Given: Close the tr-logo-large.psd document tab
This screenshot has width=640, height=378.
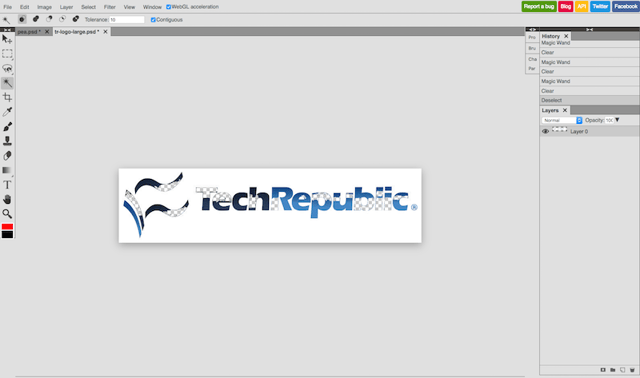Looking at the screenshot, I should pyautogui.click(x=105, y=32).
